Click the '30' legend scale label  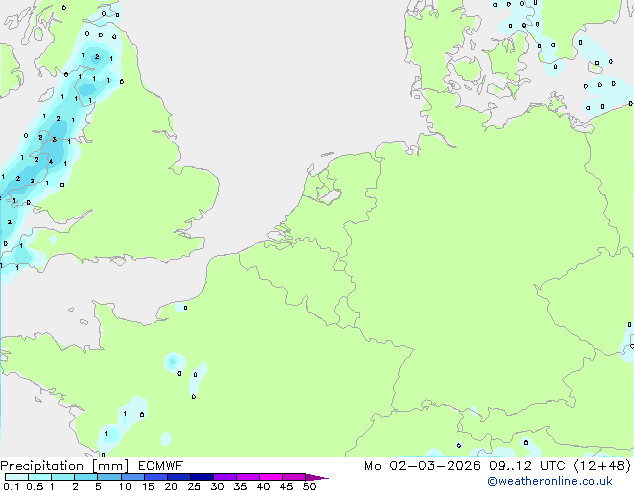tap(217, 486)
